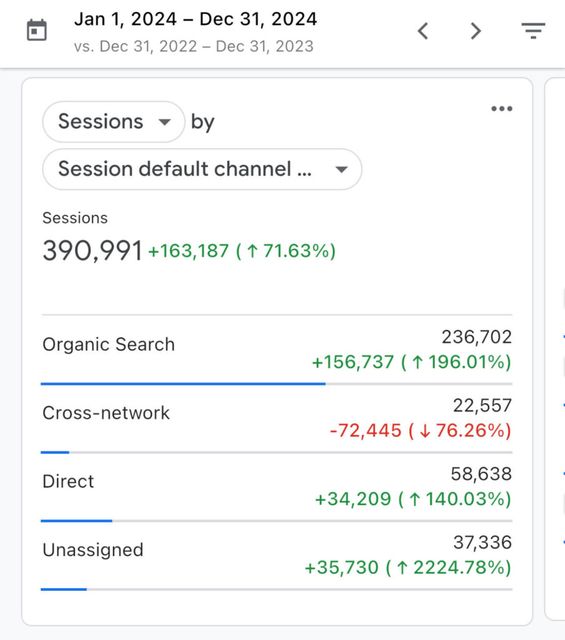The image size is (565, 640).
Task: Click Organic Search value 236,702
Action: click(x=477, y=337)
